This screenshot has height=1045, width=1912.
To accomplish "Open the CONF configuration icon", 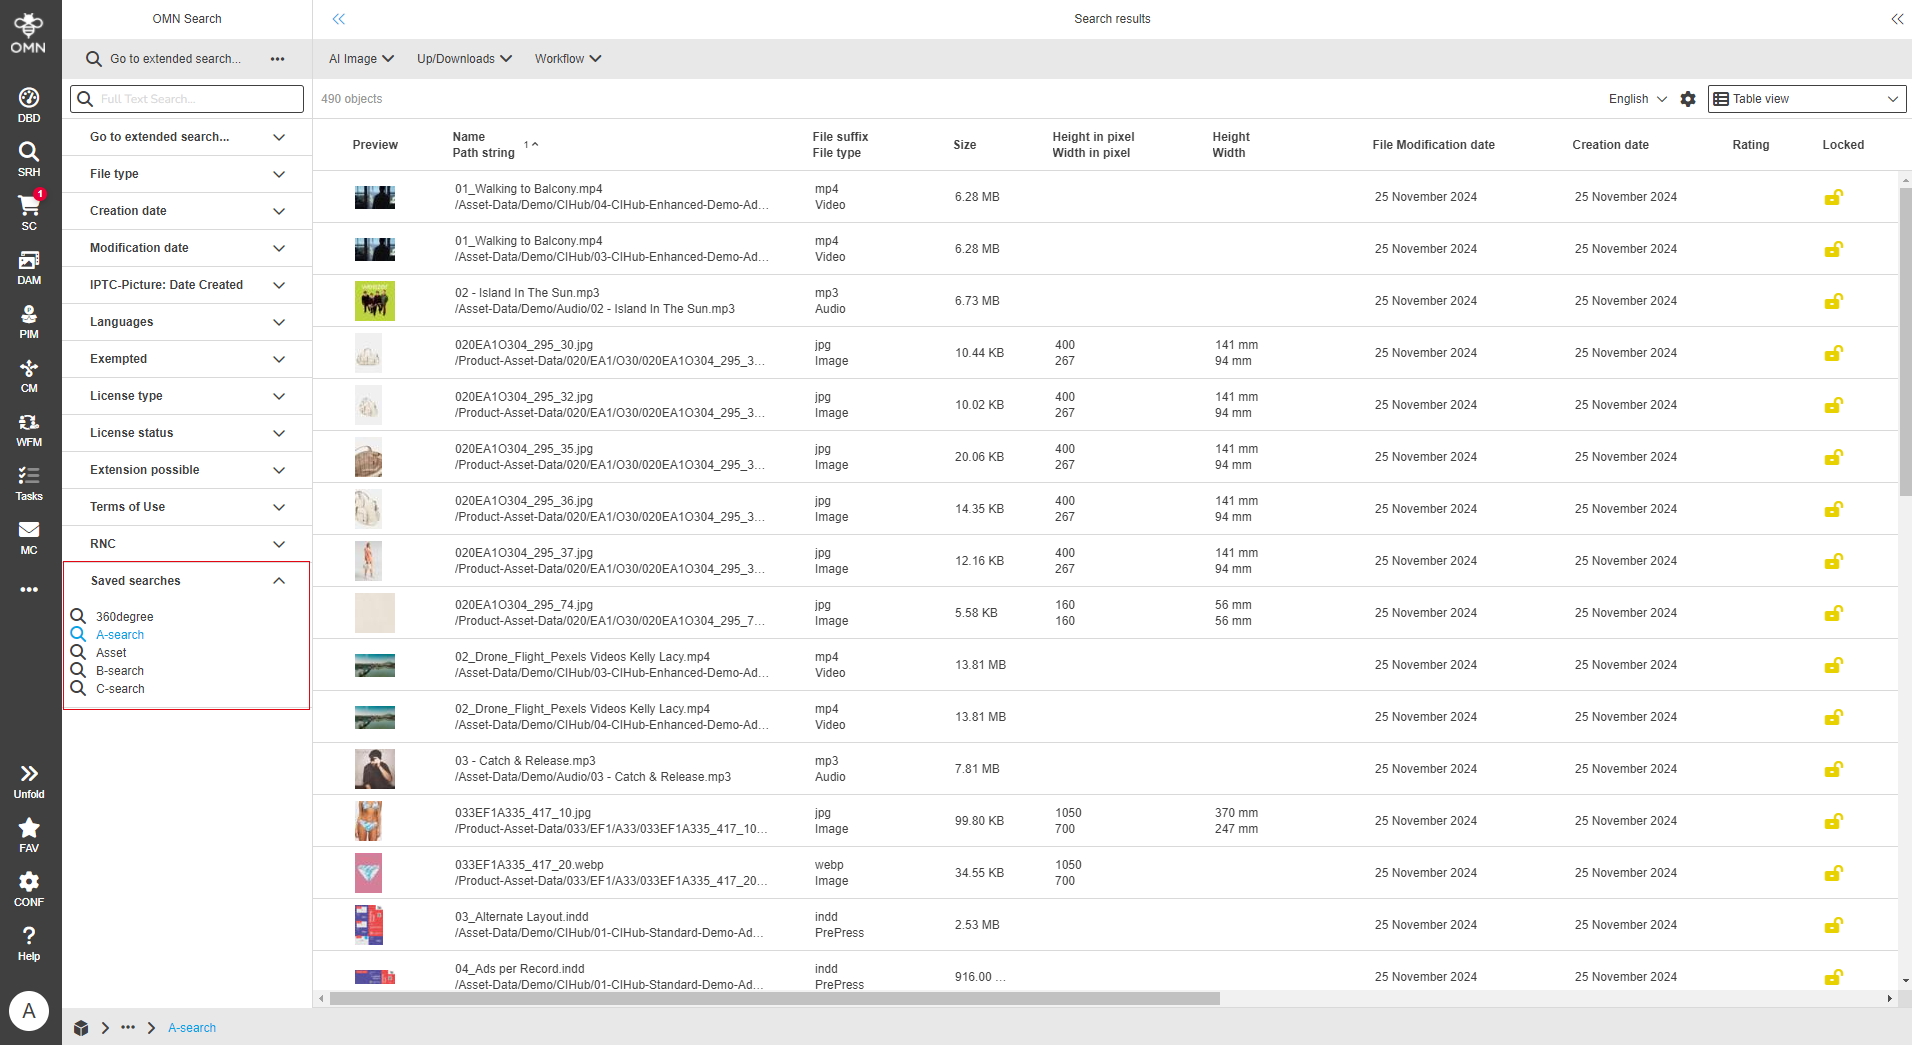I will point(28,884).
